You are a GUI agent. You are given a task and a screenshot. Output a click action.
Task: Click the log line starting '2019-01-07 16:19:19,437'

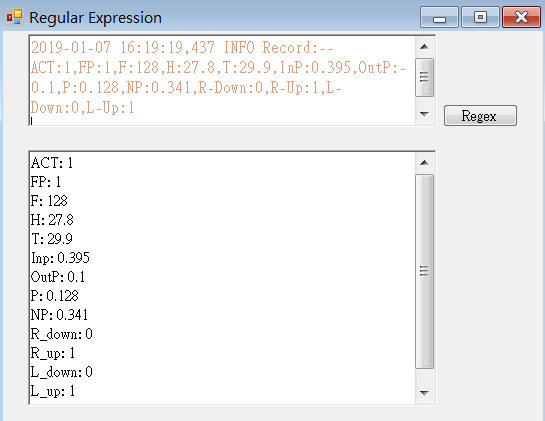182,48
